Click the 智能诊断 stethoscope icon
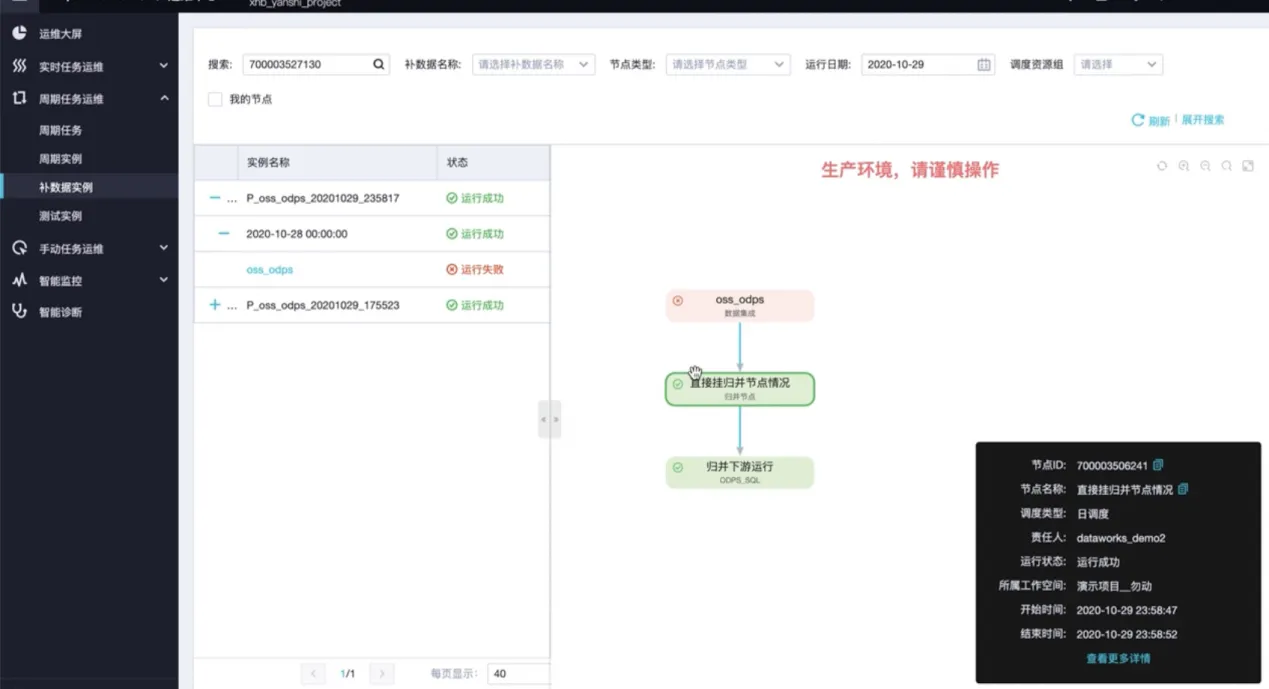Viewport: 1269px width, 689px height. (x=19, y=311)
